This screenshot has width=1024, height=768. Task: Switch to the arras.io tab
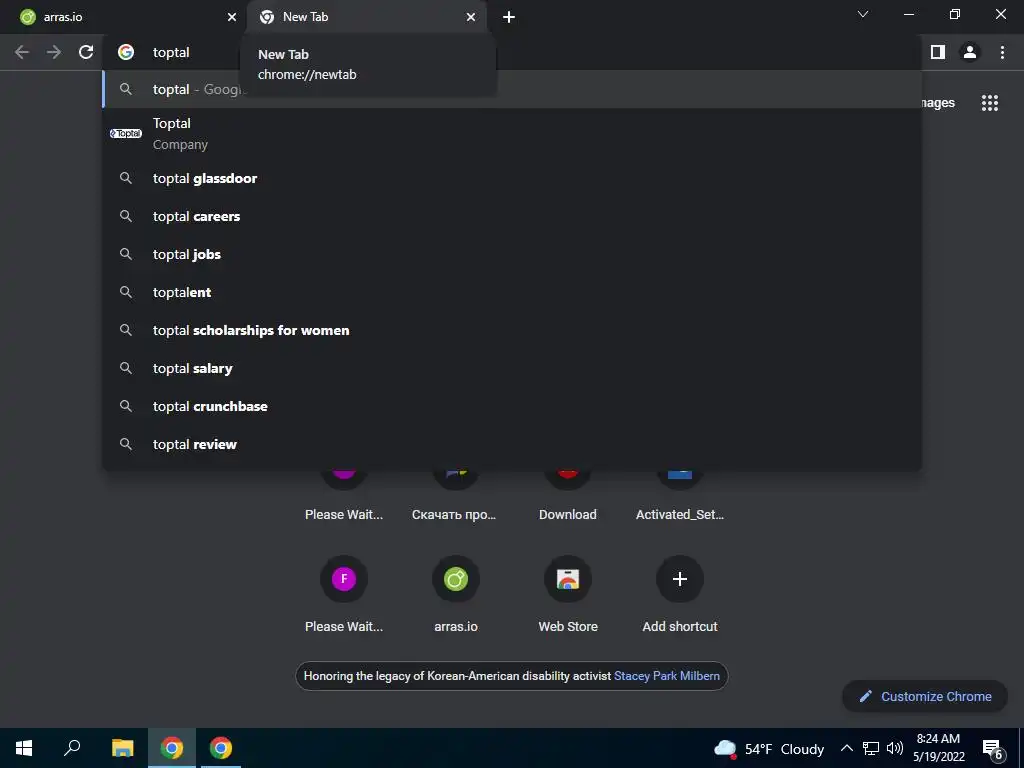point(129,17)
